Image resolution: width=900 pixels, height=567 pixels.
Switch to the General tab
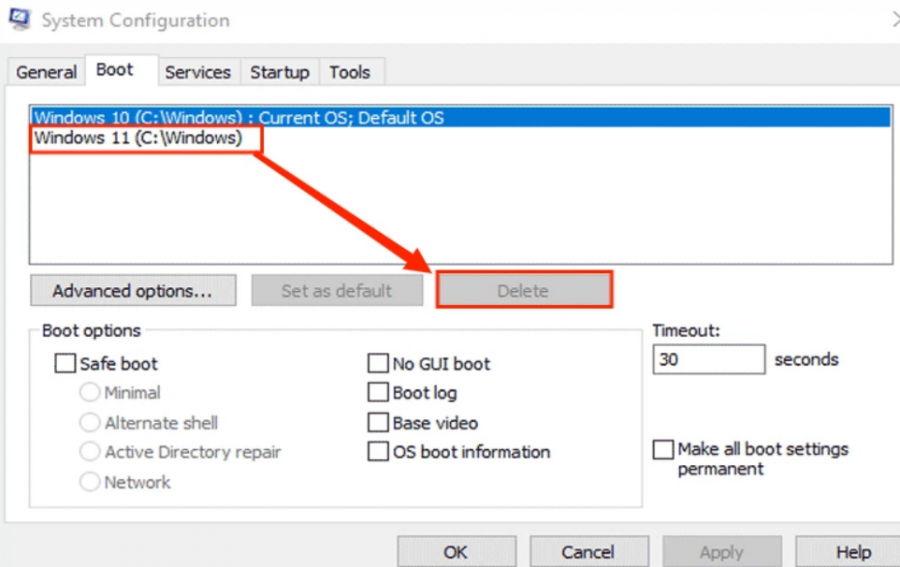click(x=46, y=72)
